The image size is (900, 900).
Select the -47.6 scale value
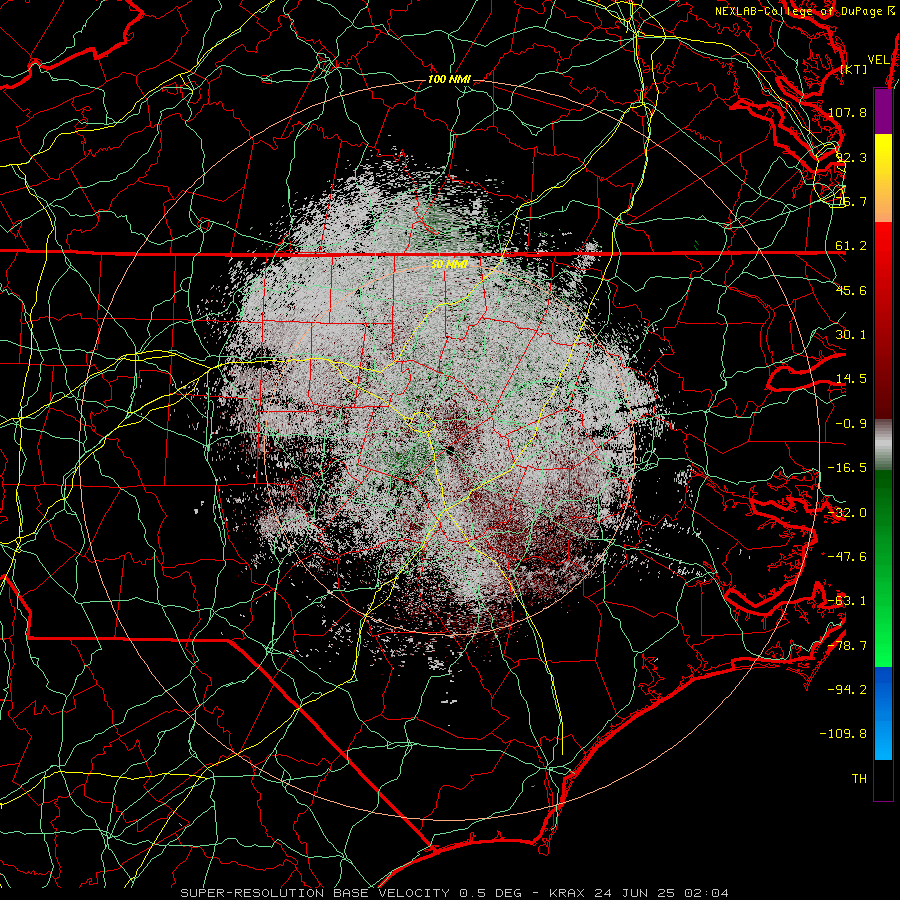pos(847,557)
